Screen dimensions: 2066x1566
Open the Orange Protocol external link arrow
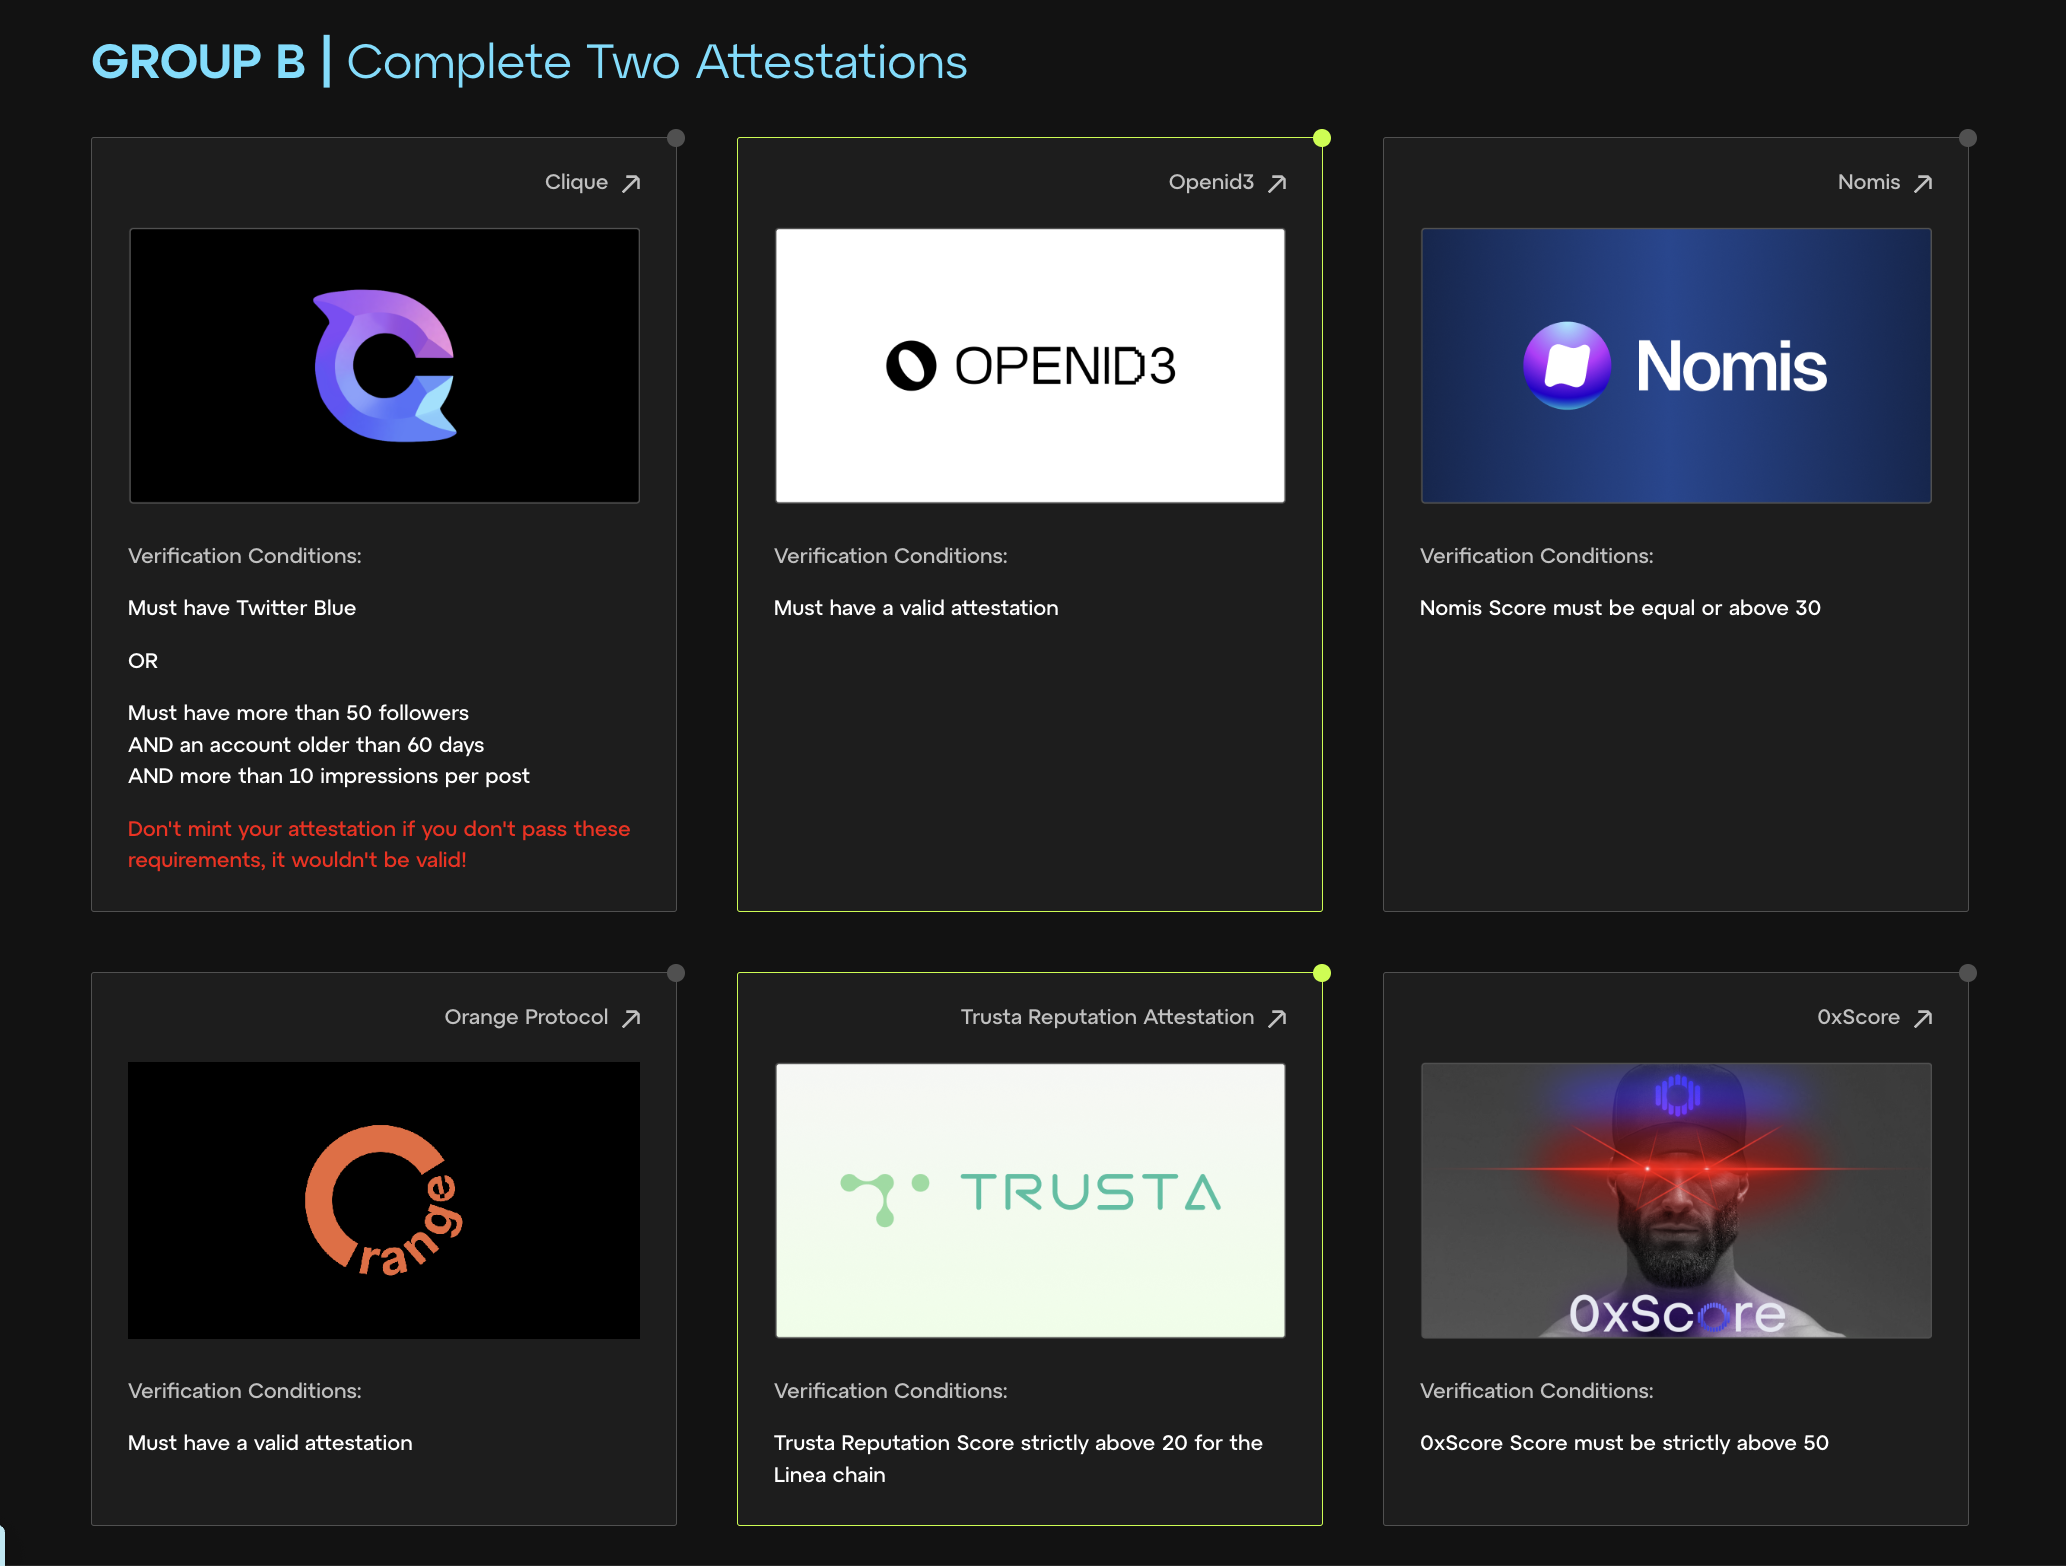[x=631, y=1018]
